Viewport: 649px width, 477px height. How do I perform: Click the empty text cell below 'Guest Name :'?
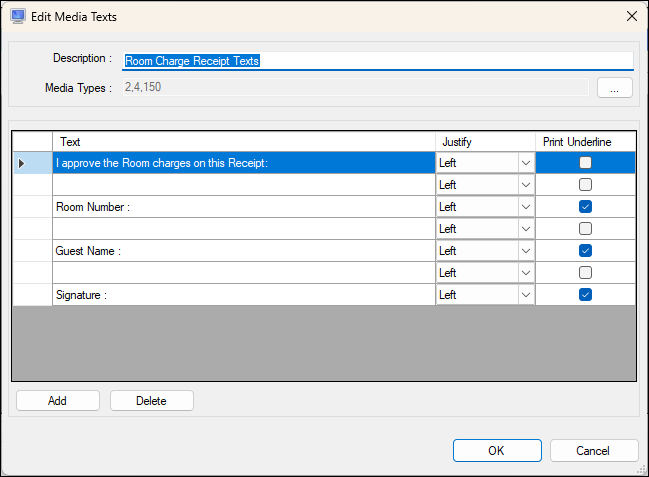[244, 273]
